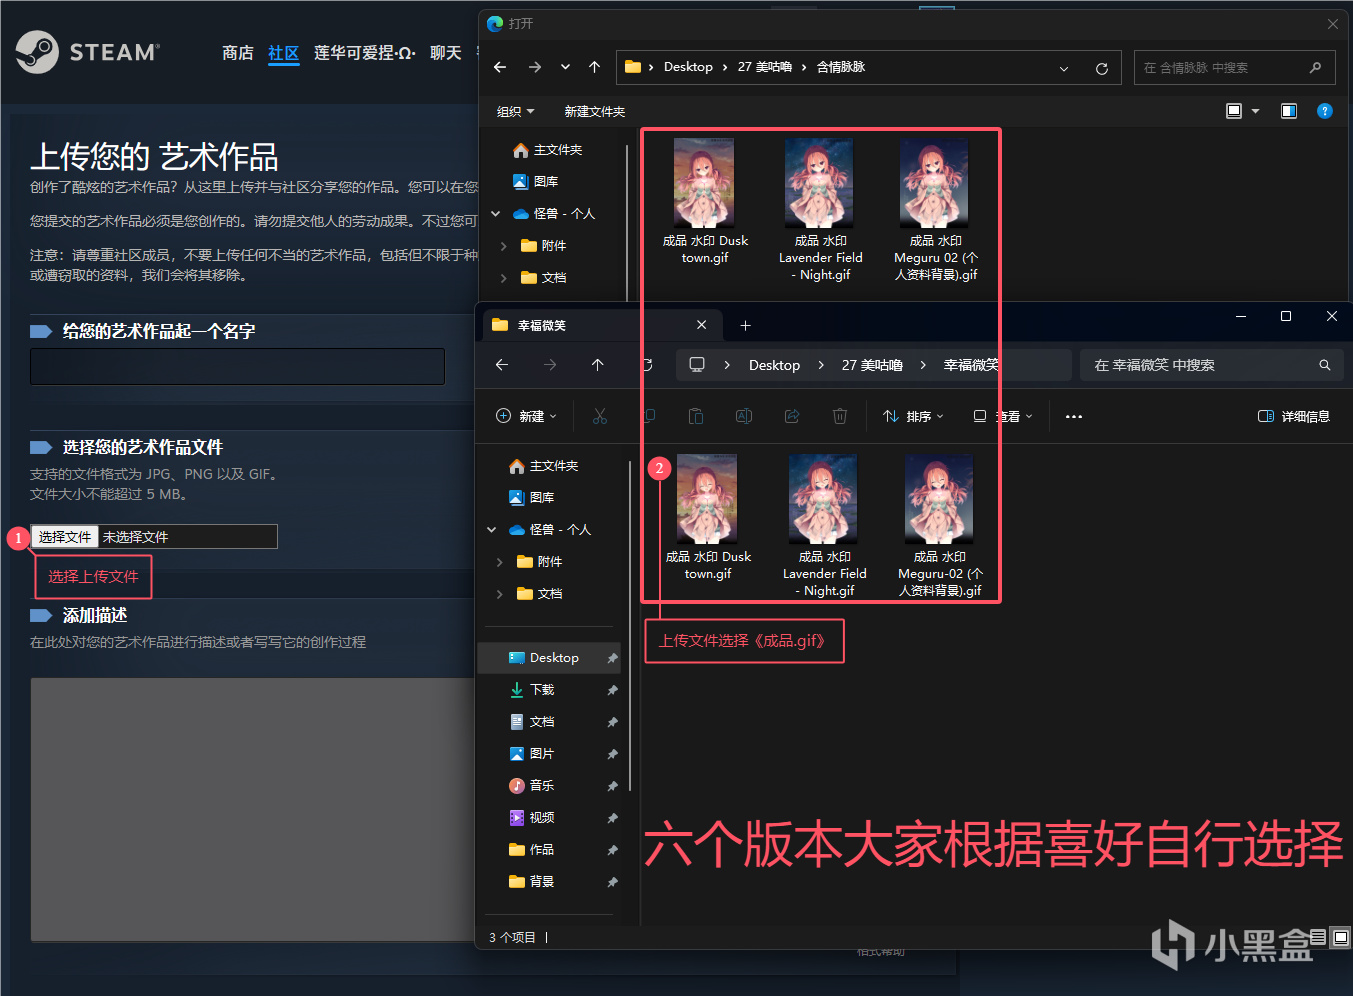Go back in the 打开 file dialog

point(500,67)
